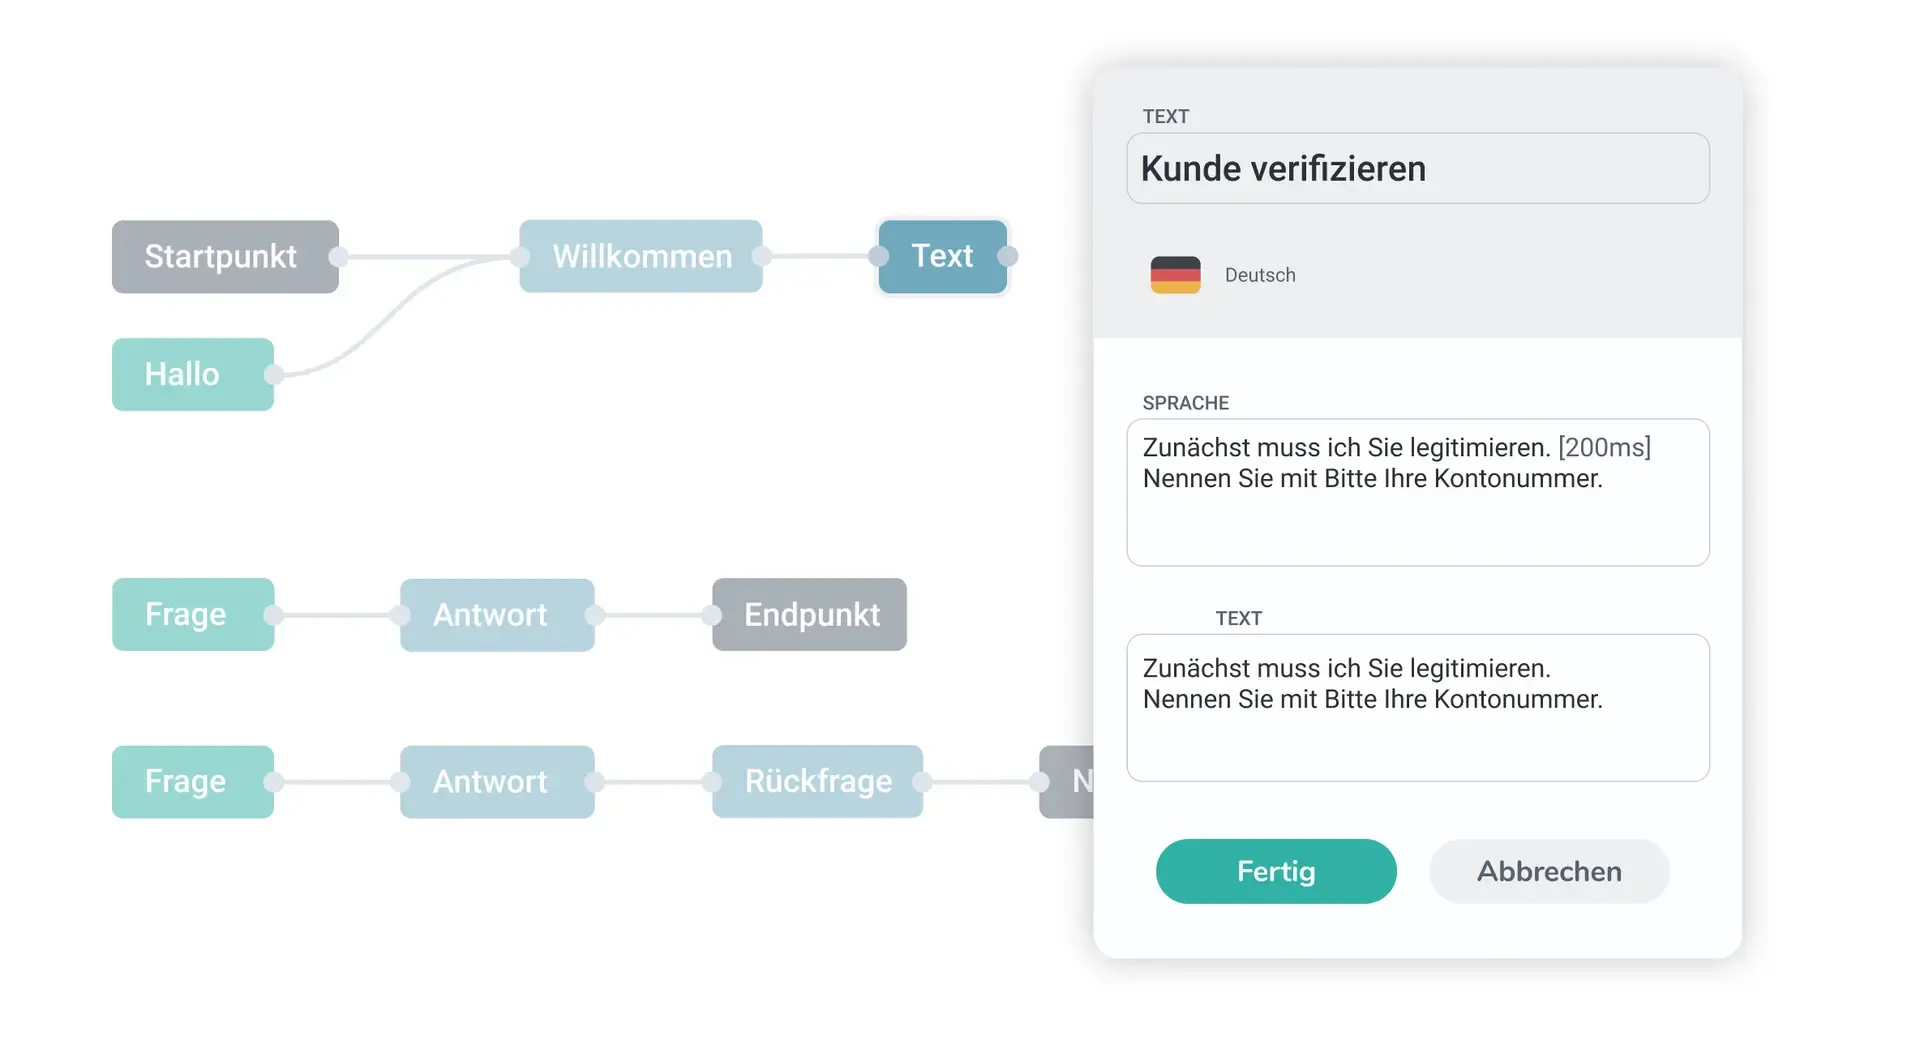Click the connector dot on the Willkommen node

point(766,257)
